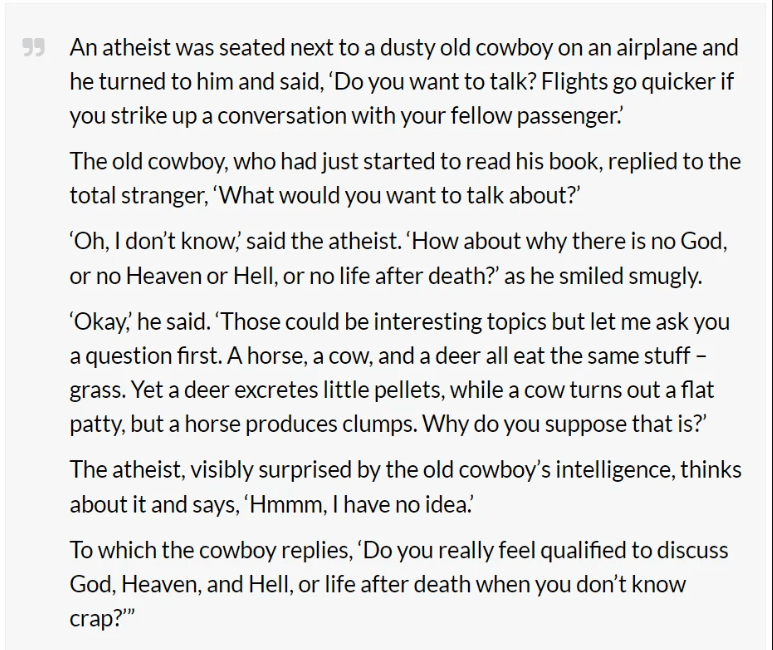This screenshot has width=773, height=650.
Task: Click the words 'Oh, I don't know'
Action: tap(150, 241)
